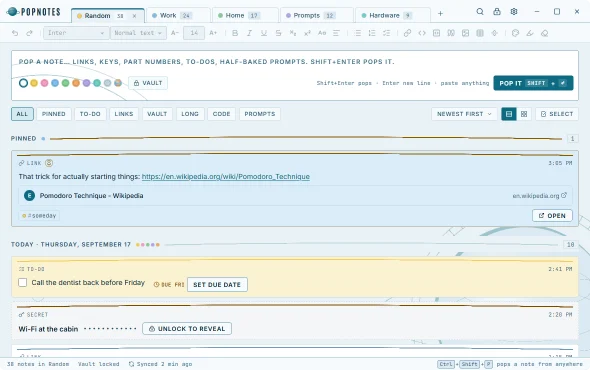The image size is (590, 370).
Task: Pick the purple note color swatch
Action: coord(87,83)
